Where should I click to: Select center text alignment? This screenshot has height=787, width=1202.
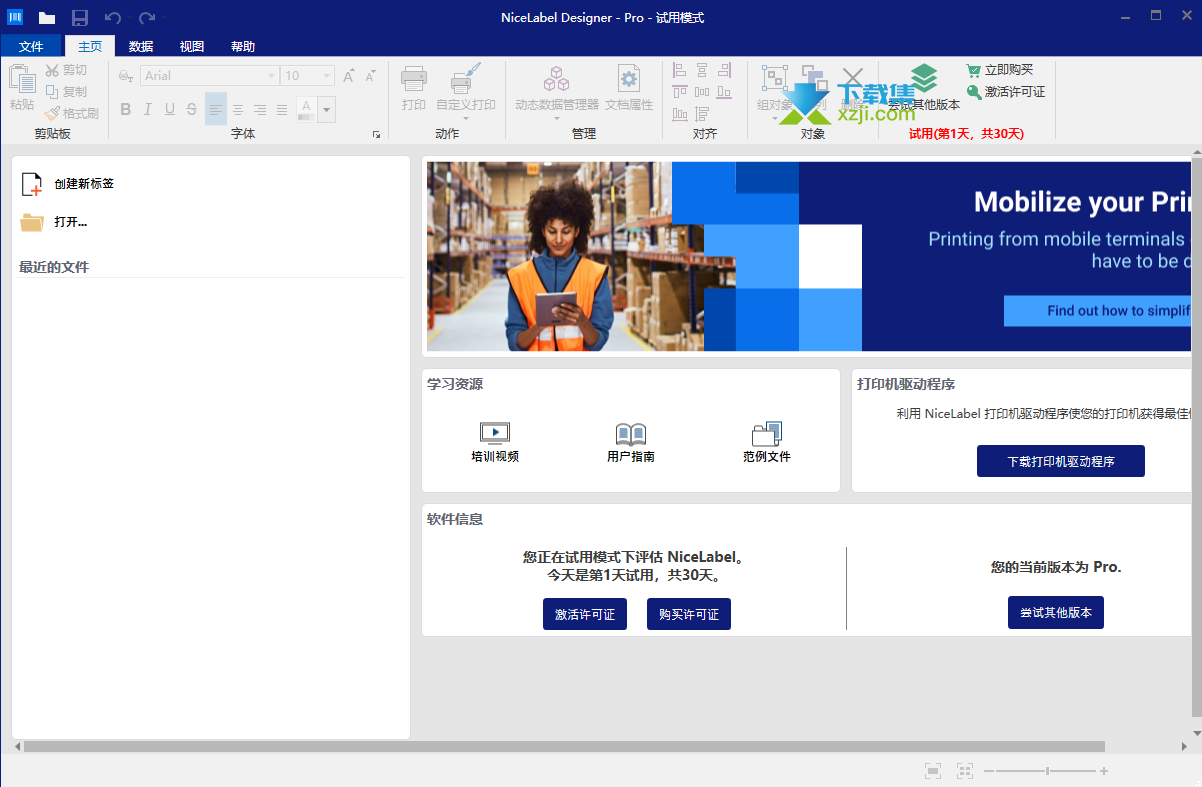[x=238, y=109]
